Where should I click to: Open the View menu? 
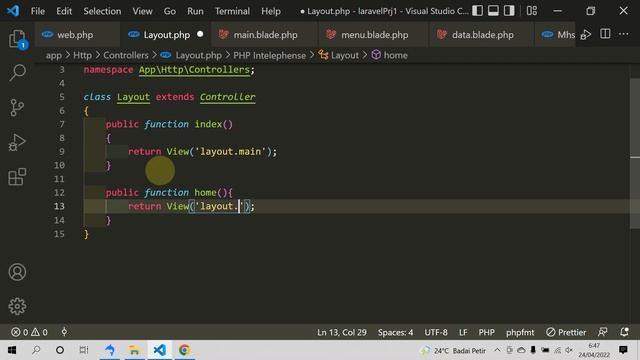[x=142, y=11]
